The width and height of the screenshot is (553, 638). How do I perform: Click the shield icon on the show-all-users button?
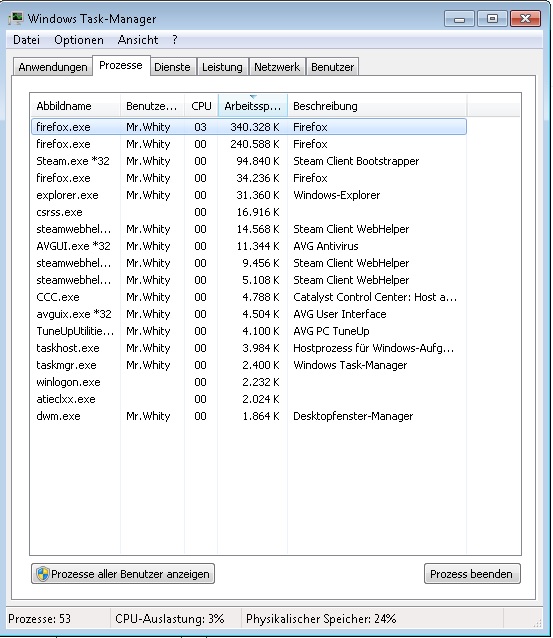43,574
